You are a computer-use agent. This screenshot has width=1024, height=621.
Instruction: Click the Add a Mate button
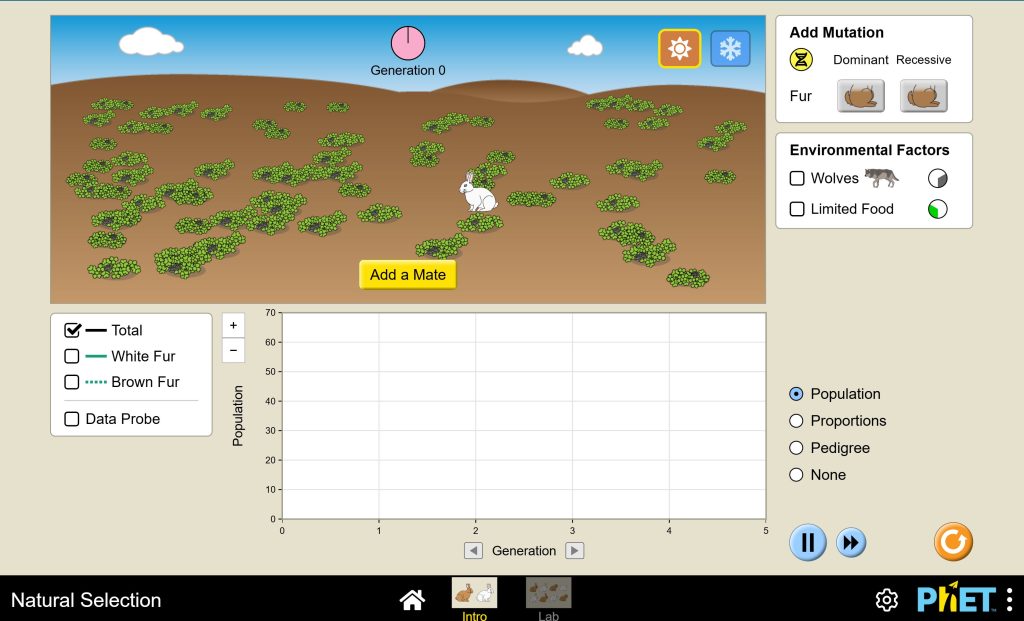pyautogui.click(x=408, y=275)
